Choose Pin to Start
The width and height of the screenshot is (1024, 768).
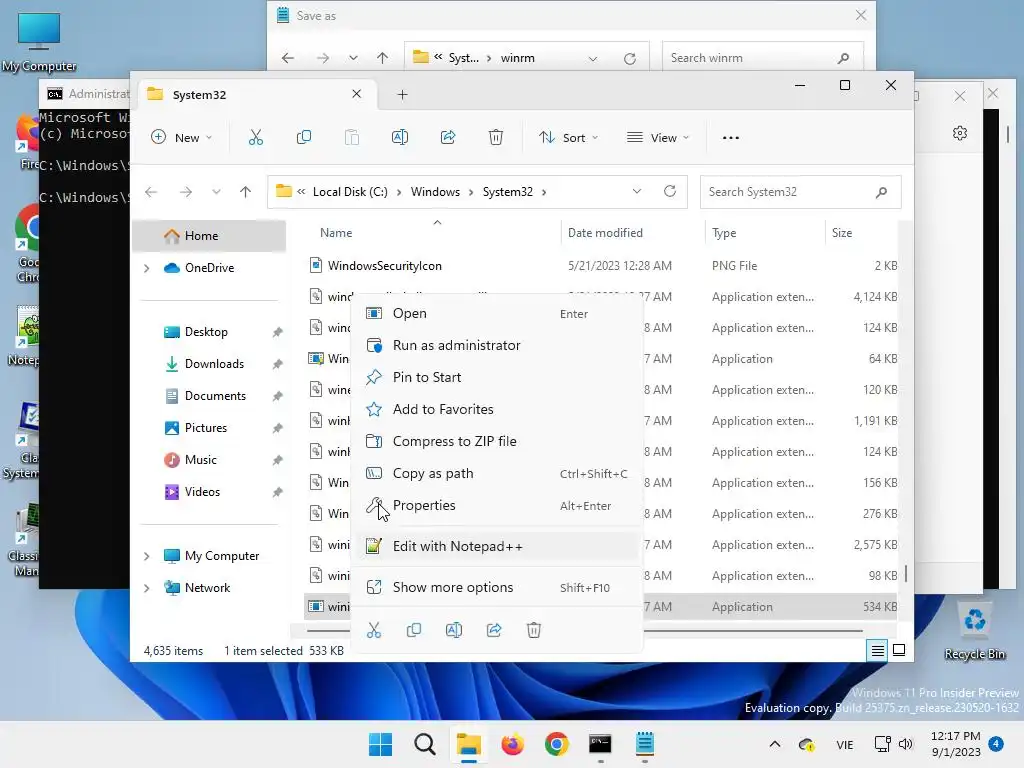coord(497,377)
